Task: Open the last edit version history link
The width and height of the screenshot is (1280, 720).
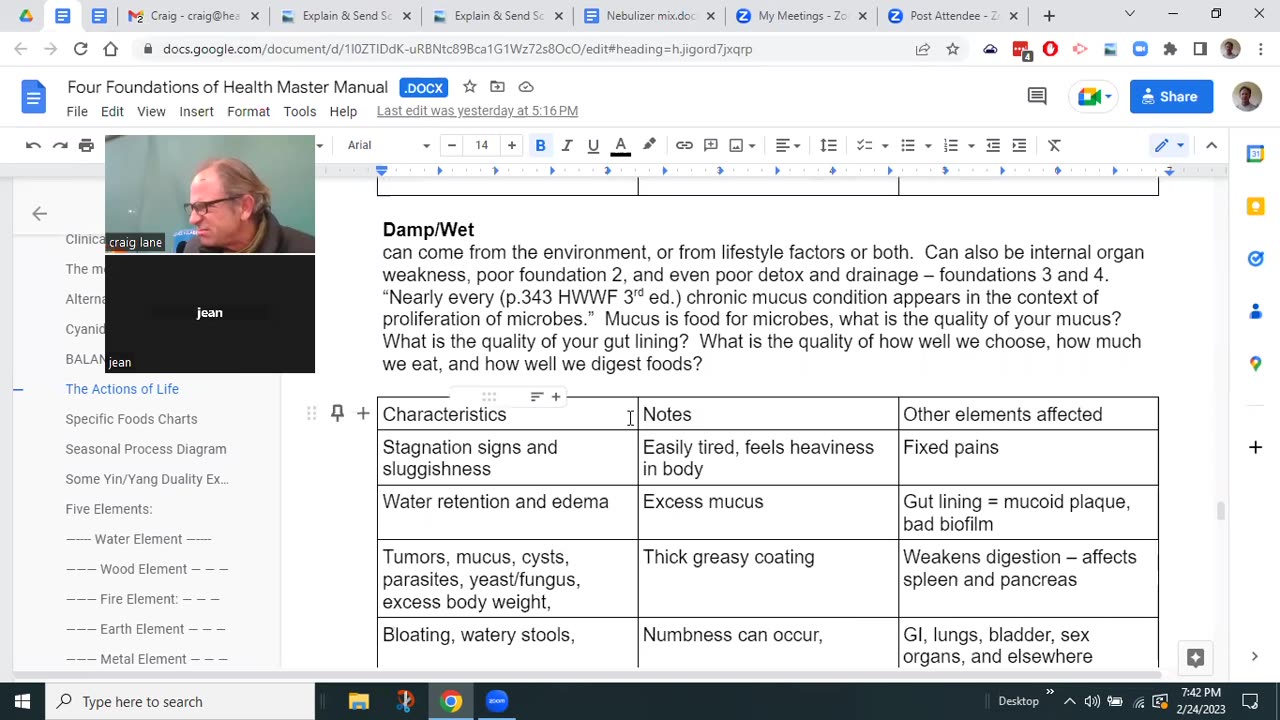Action: point(477,111)
